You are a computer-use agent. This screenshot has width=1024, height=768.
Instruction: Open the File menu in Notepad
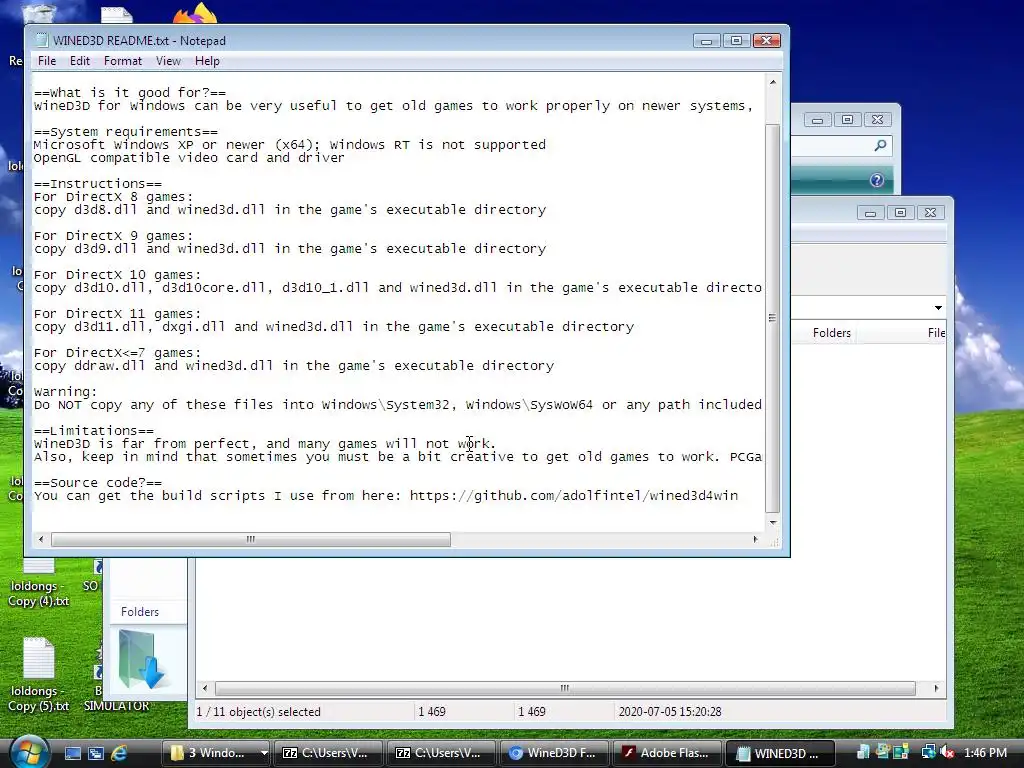[x=47, y=61]
